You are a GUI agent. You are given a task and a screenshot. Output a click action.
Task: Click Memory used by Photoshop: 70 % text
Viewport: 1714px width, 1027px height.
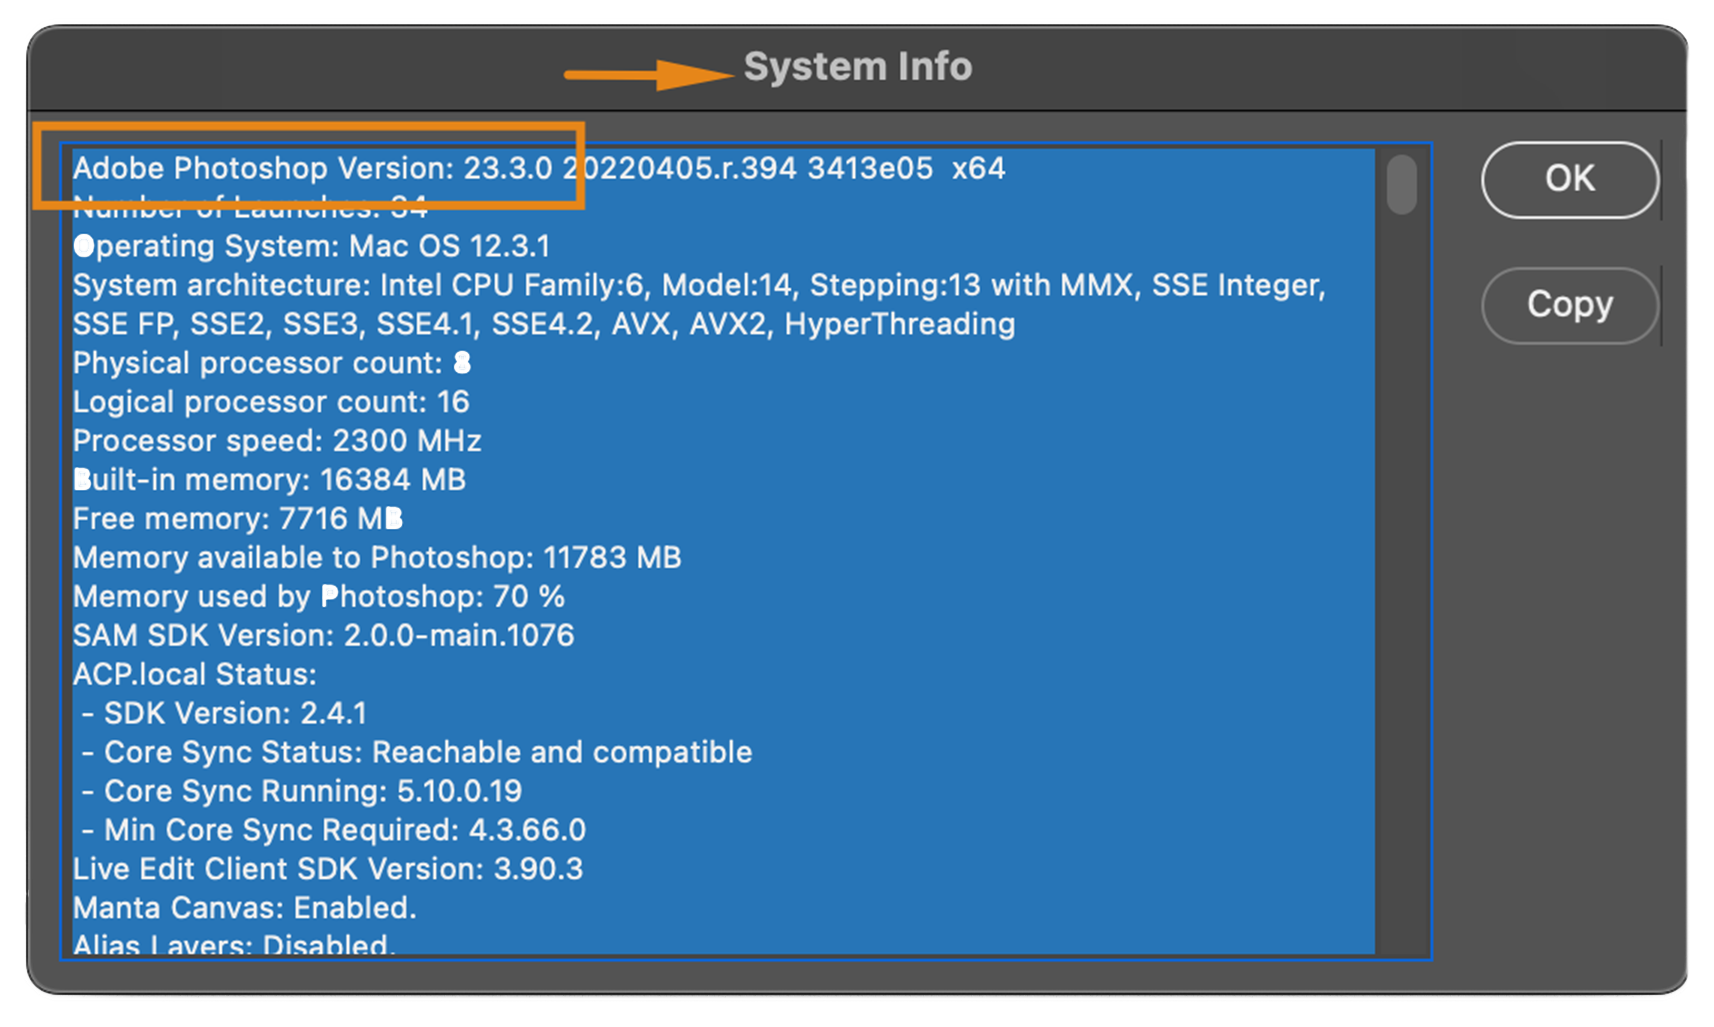(317, 597)
